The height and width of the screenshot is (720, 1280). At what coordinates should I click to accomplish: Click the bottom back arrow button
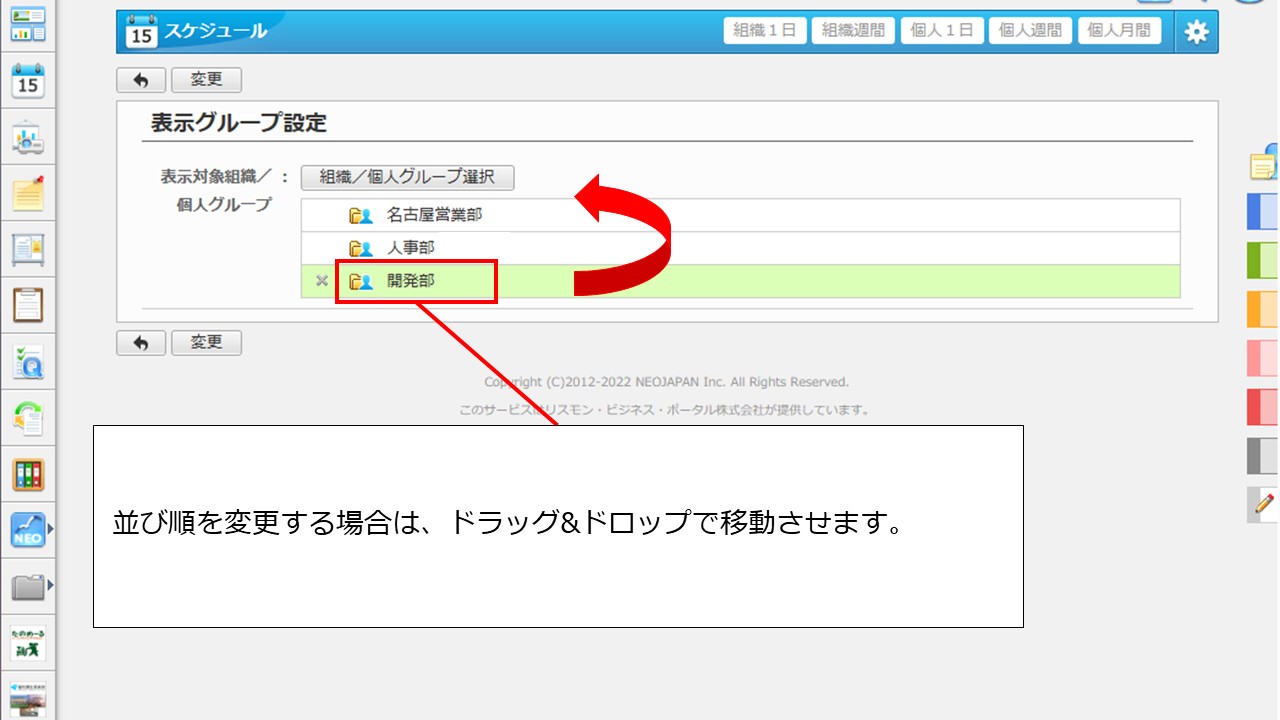[x=141, y=343]
